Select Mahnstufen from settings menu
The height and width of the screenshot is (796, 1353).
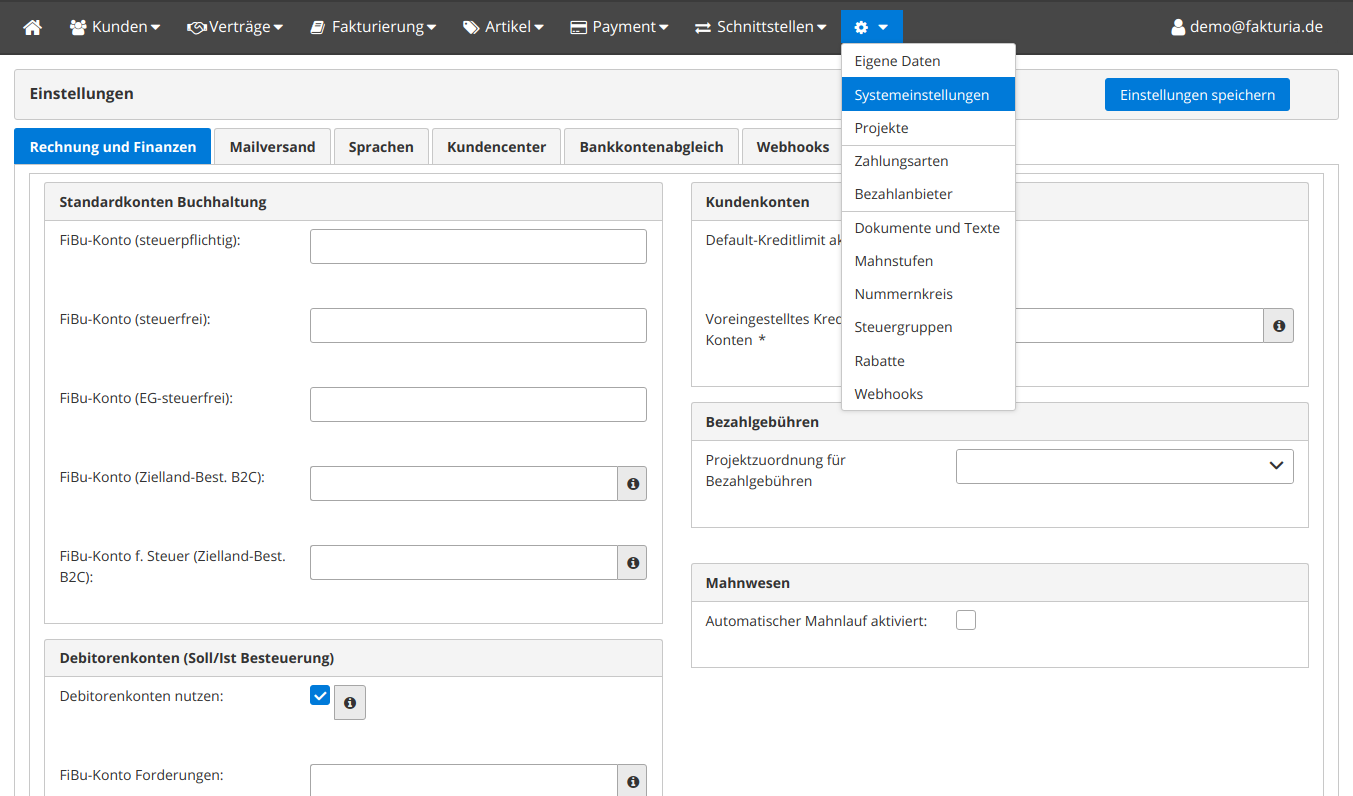(893, 261)
